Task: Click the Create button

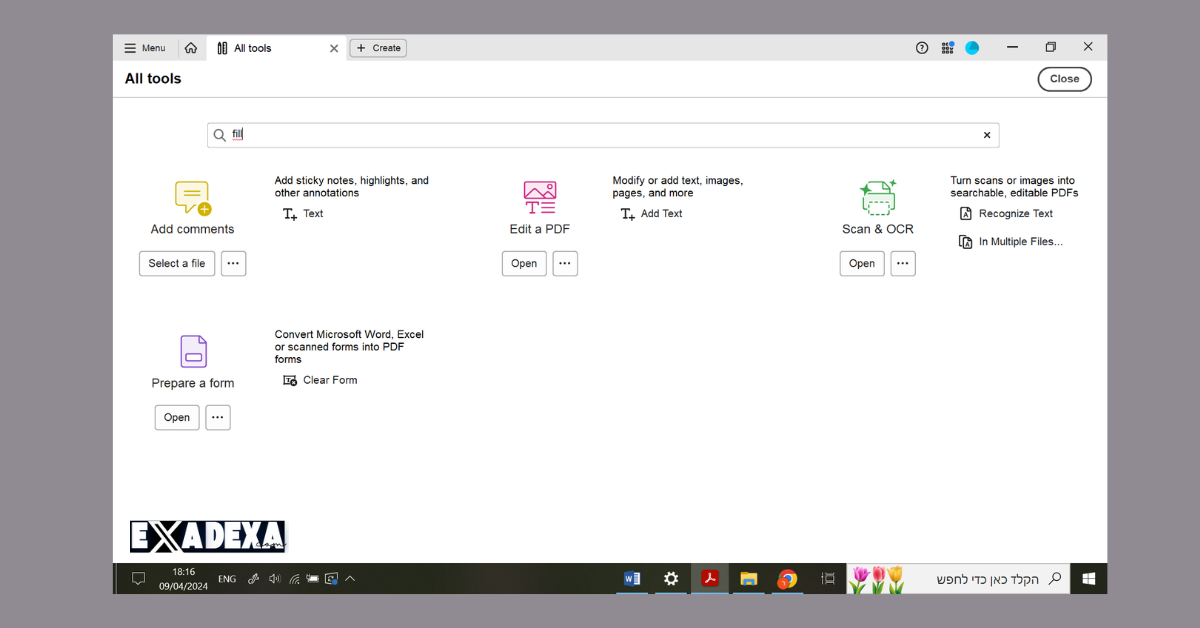Action: pos(378,47)
